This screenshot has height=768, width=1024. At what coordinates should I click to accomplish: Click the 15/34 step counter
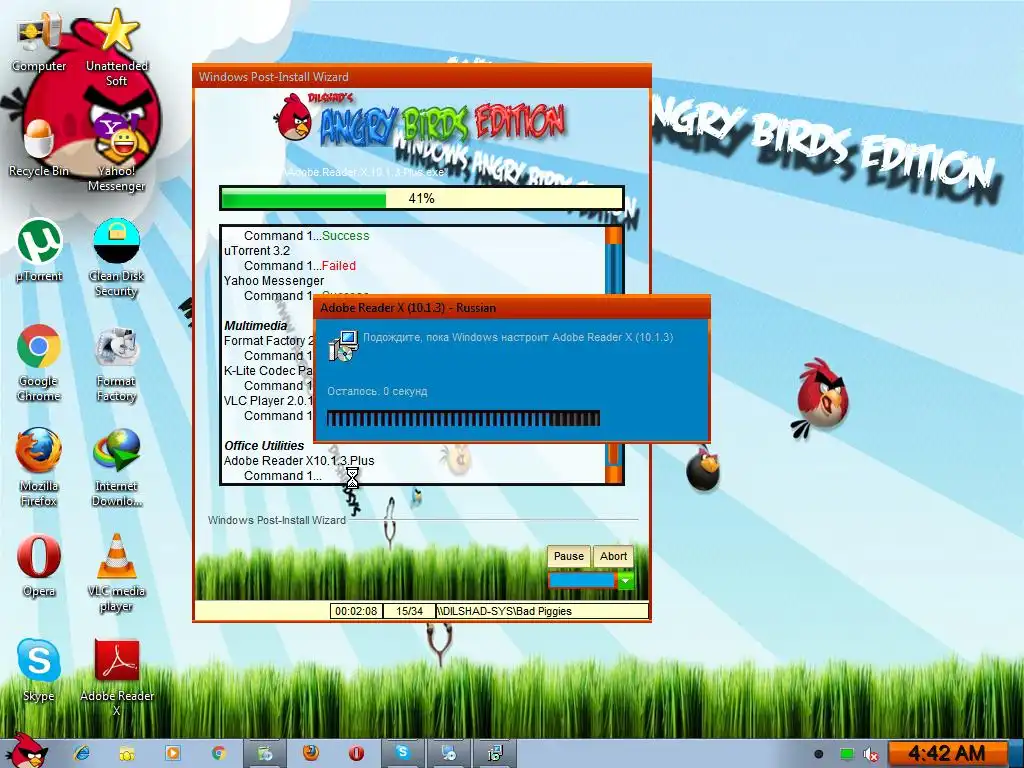click(409, 611)
